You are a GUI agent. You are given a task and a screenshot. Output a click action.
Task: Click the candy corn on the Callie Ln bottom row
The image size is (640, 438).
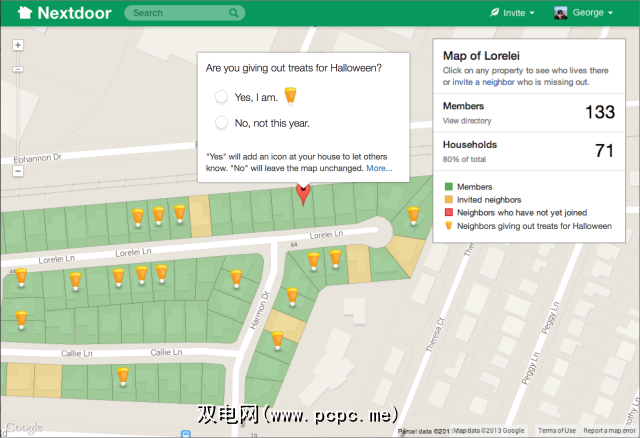click(x=123, y=376)
